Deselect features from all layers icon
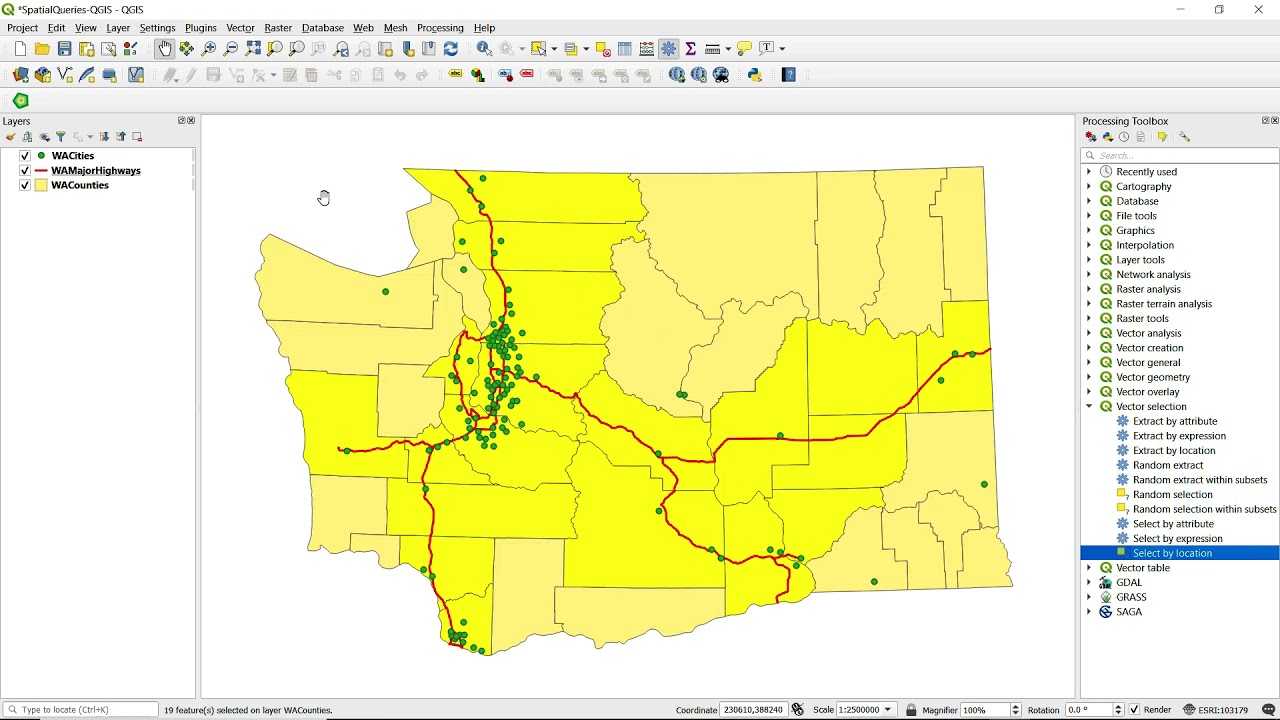Viewport: 1280px width, 720px height. (x=603, y=48)
